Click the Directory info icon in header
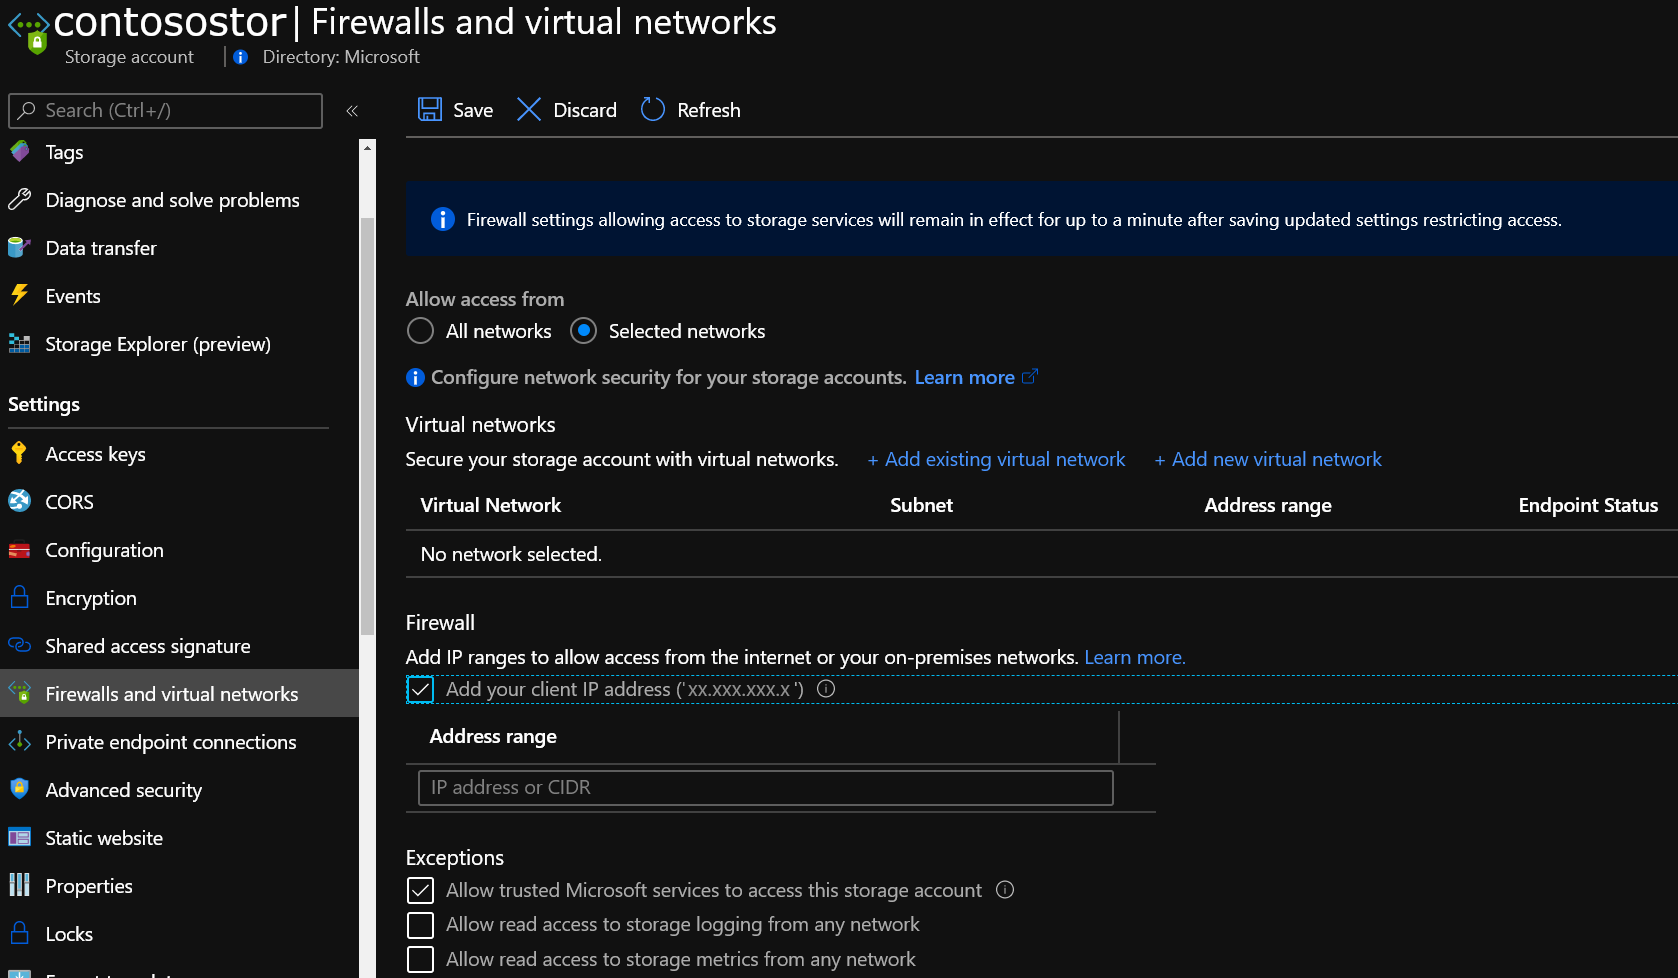Screen dimensions: 1678x978 coord(240,57)
